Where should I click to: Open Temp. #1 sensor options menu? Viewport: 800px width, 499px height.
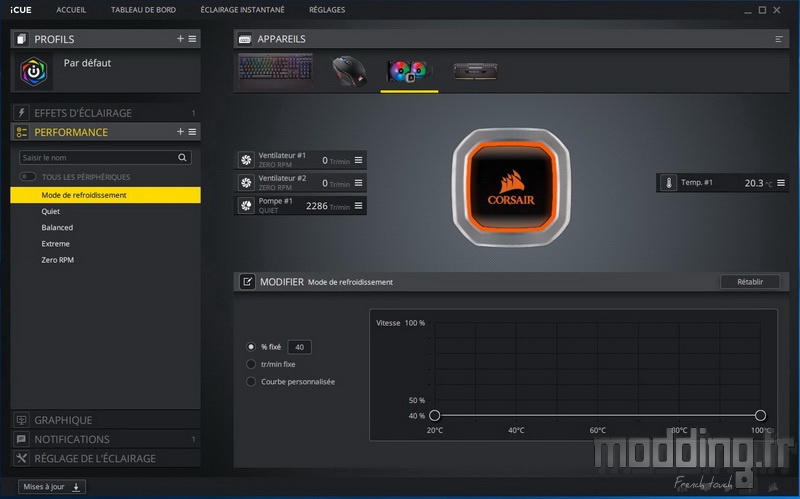pos(781,183)
